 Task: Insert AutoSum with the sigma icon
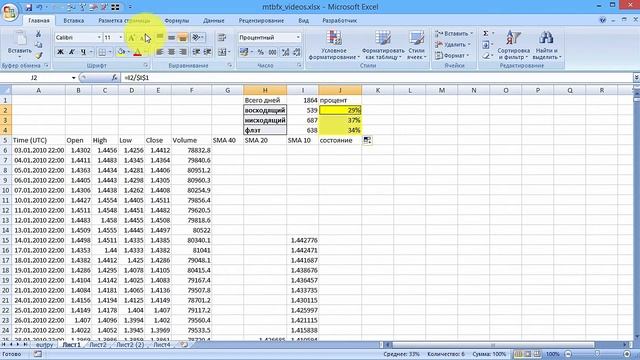(x=486, y=33)
